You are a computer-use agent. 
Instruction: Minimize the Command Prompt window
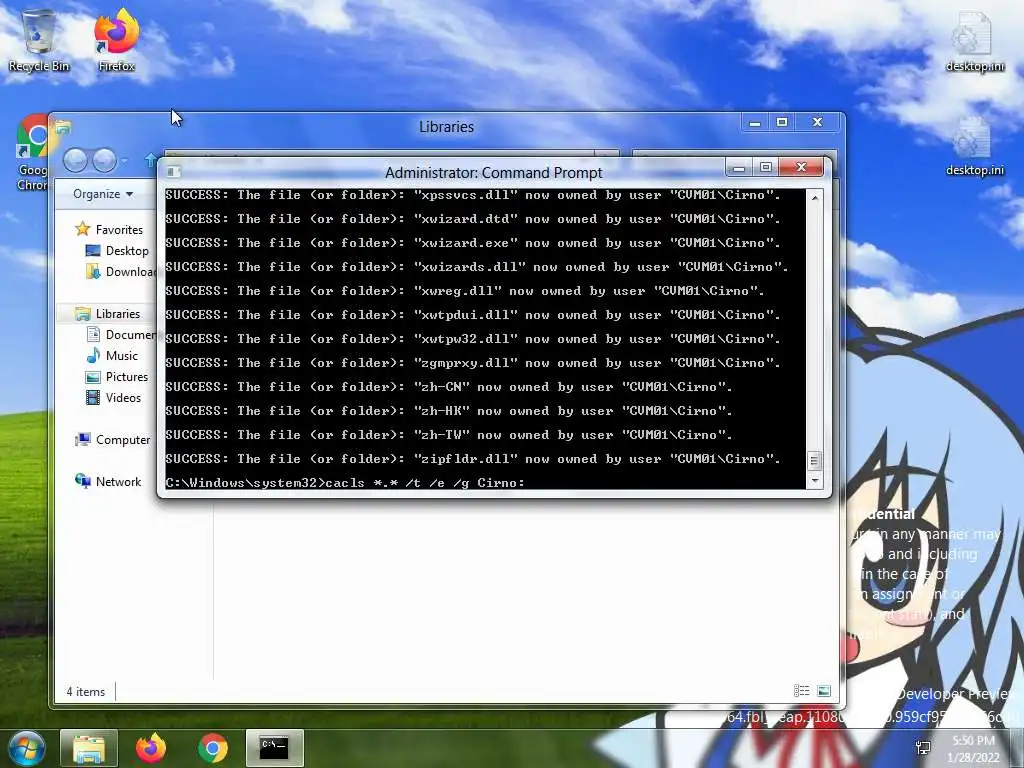point(739,168)
